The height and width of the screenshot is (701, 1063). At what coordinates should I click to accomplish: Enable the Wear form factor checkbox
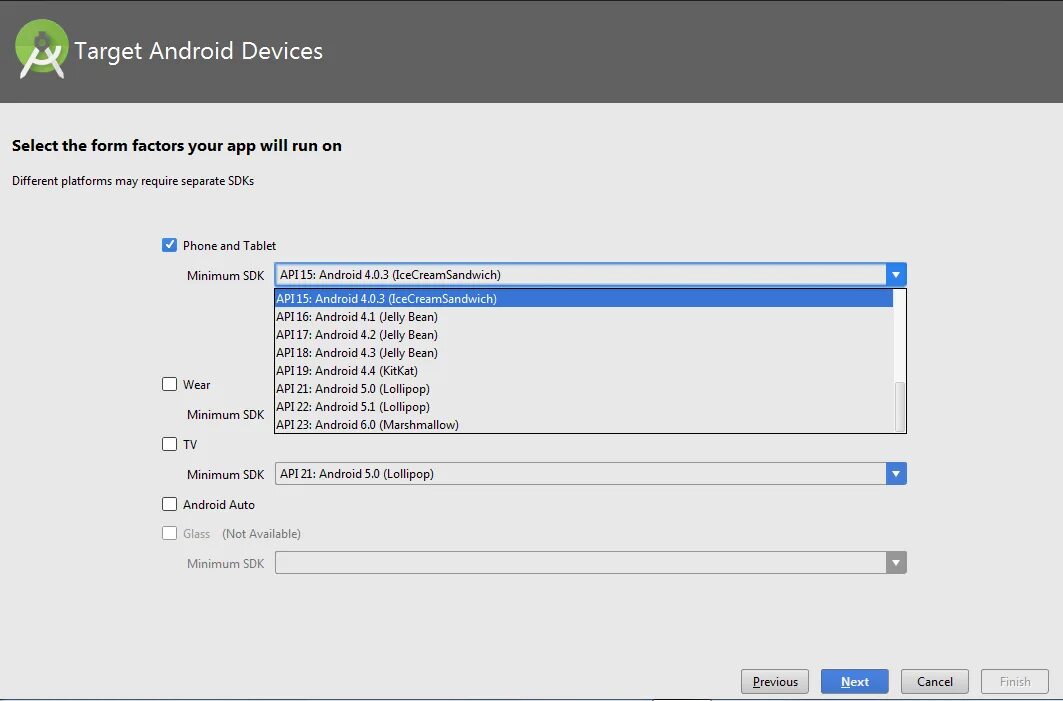pyautogui.click(x=169, y=384)
